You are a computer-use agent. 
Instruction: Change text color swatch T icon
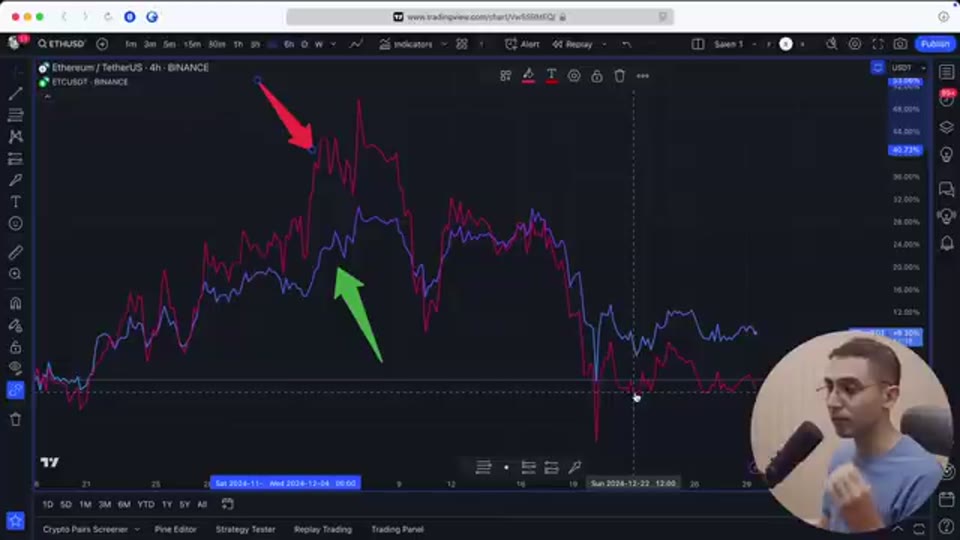(551, 76)
